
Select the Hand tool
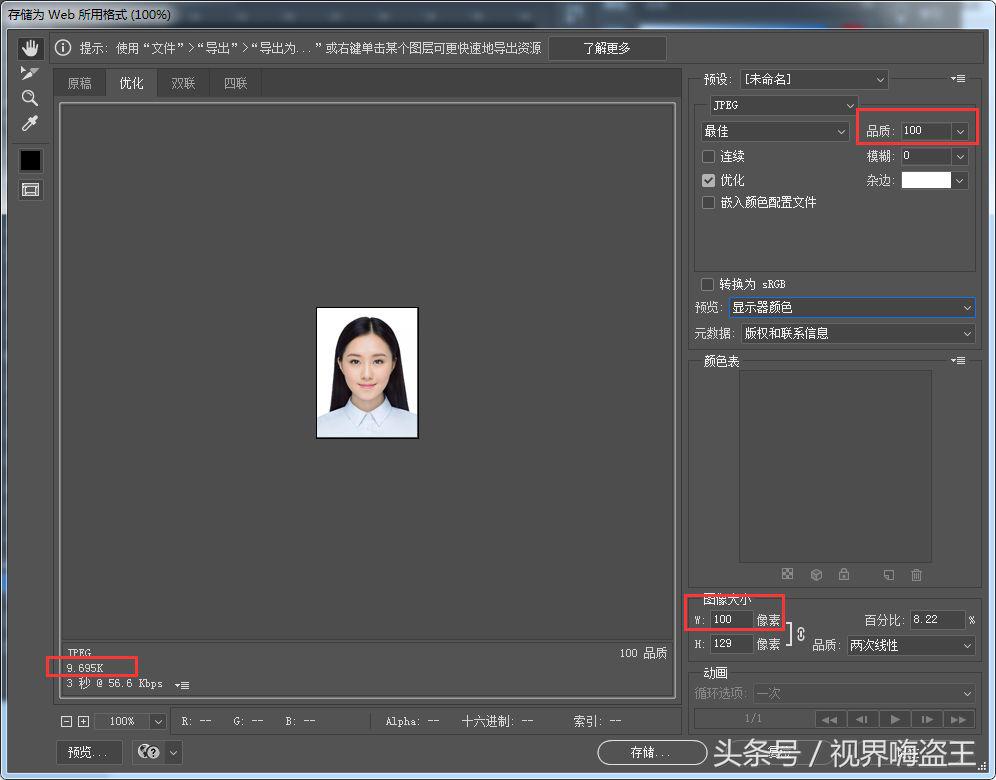point(30,48)
